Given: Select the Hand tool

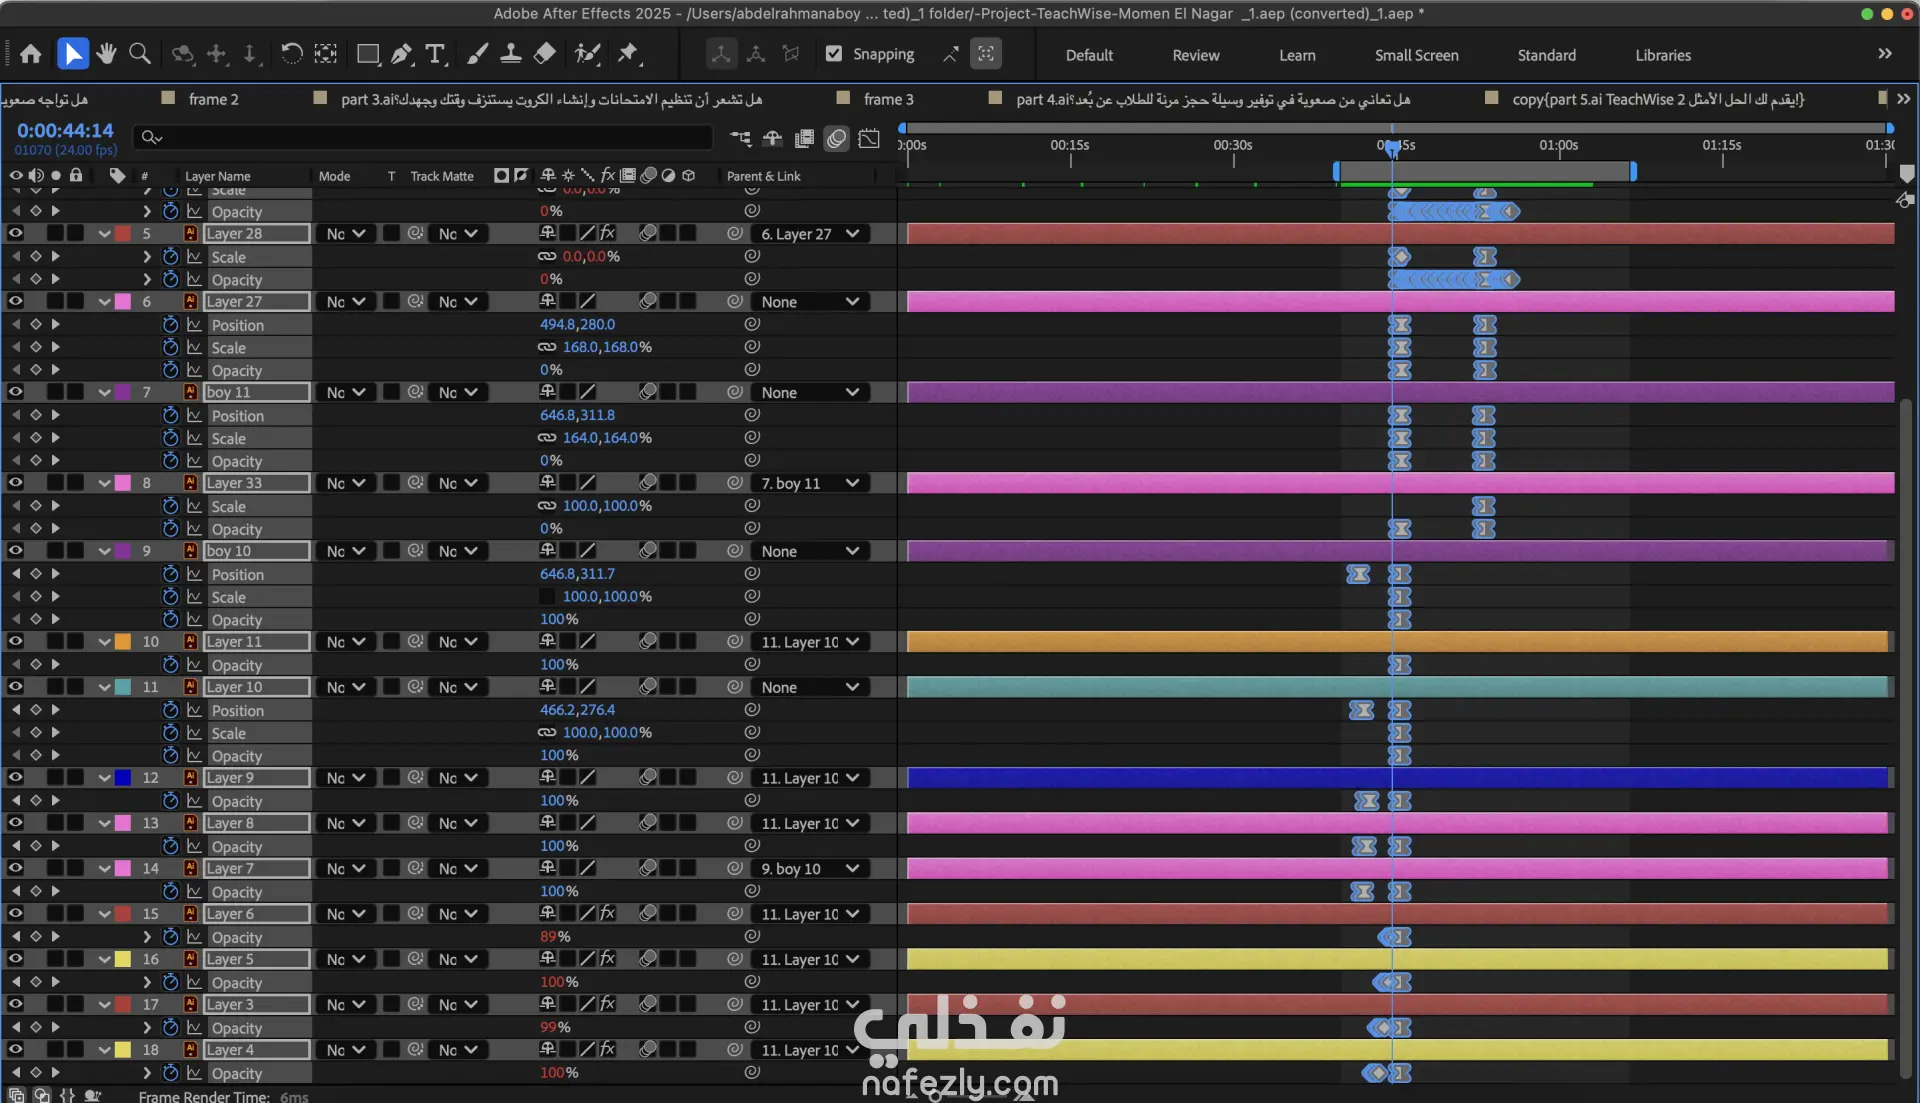Looking at the screenshot, I should [106, 54].
